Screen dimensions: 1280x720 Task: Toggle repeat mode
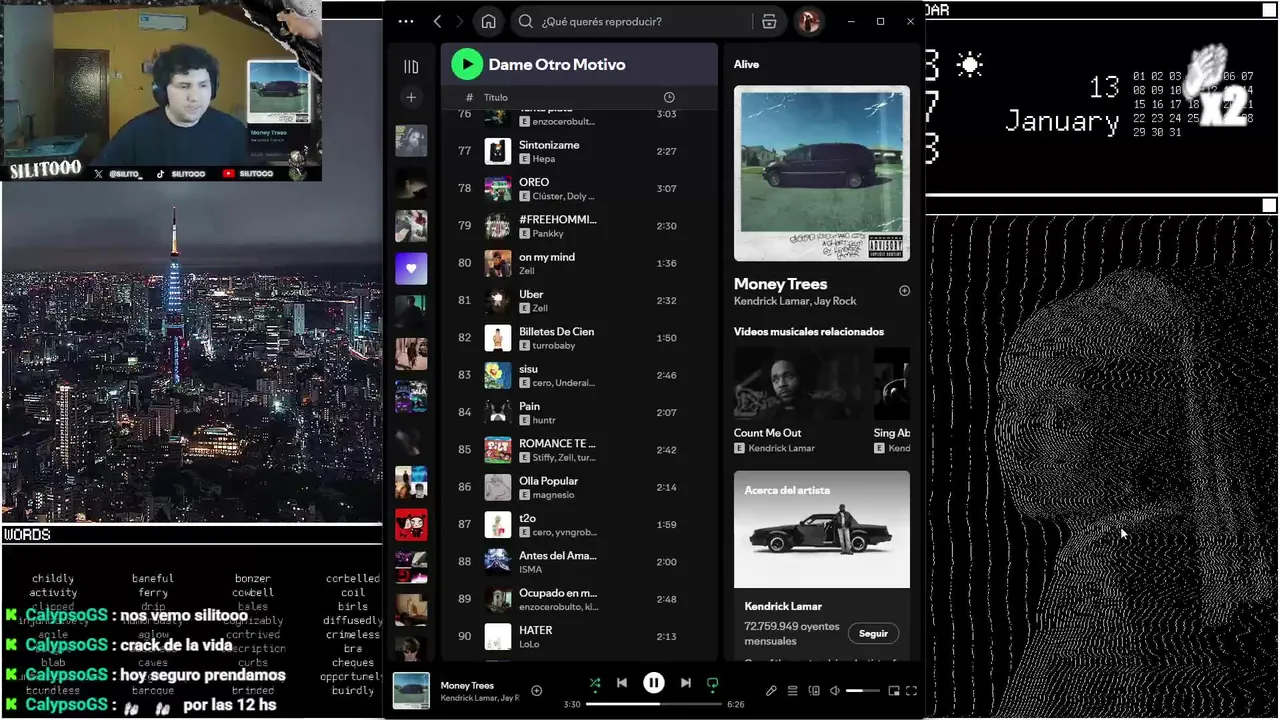click(712, 683)
